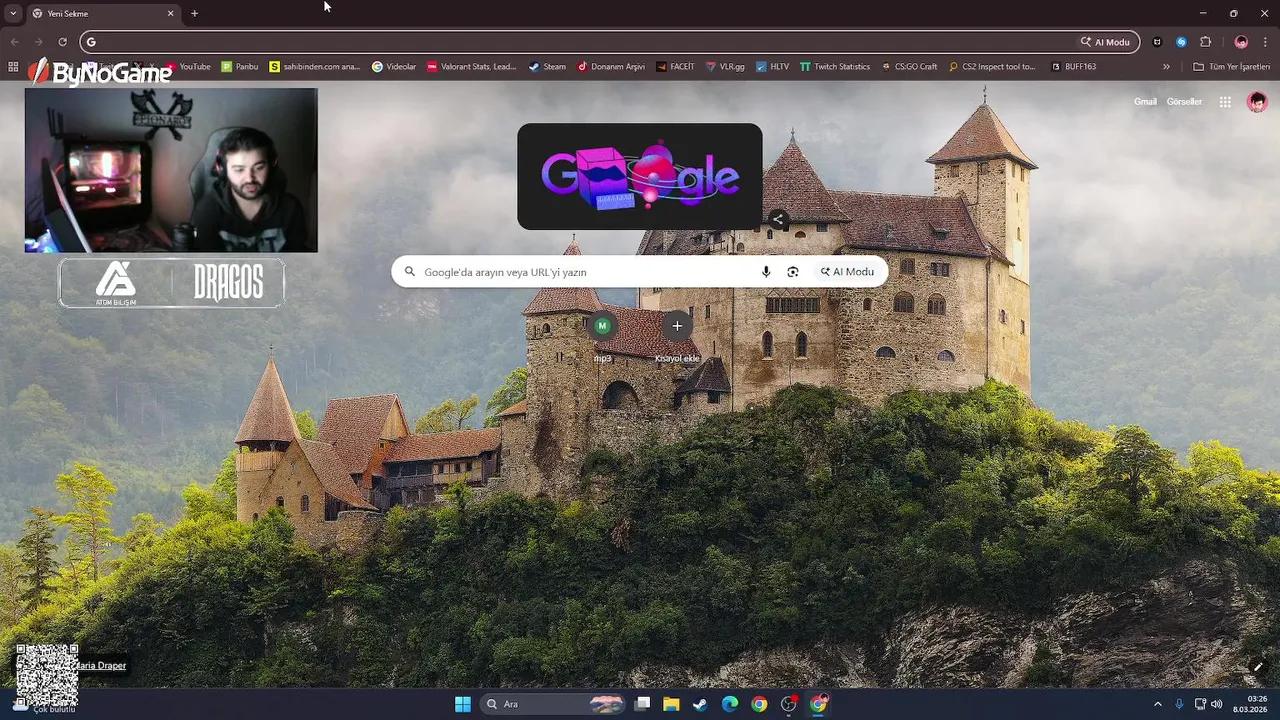The image size is (1280, 720).
Task: Open the Windows Start menu
Action: click(x=462, y=704)
